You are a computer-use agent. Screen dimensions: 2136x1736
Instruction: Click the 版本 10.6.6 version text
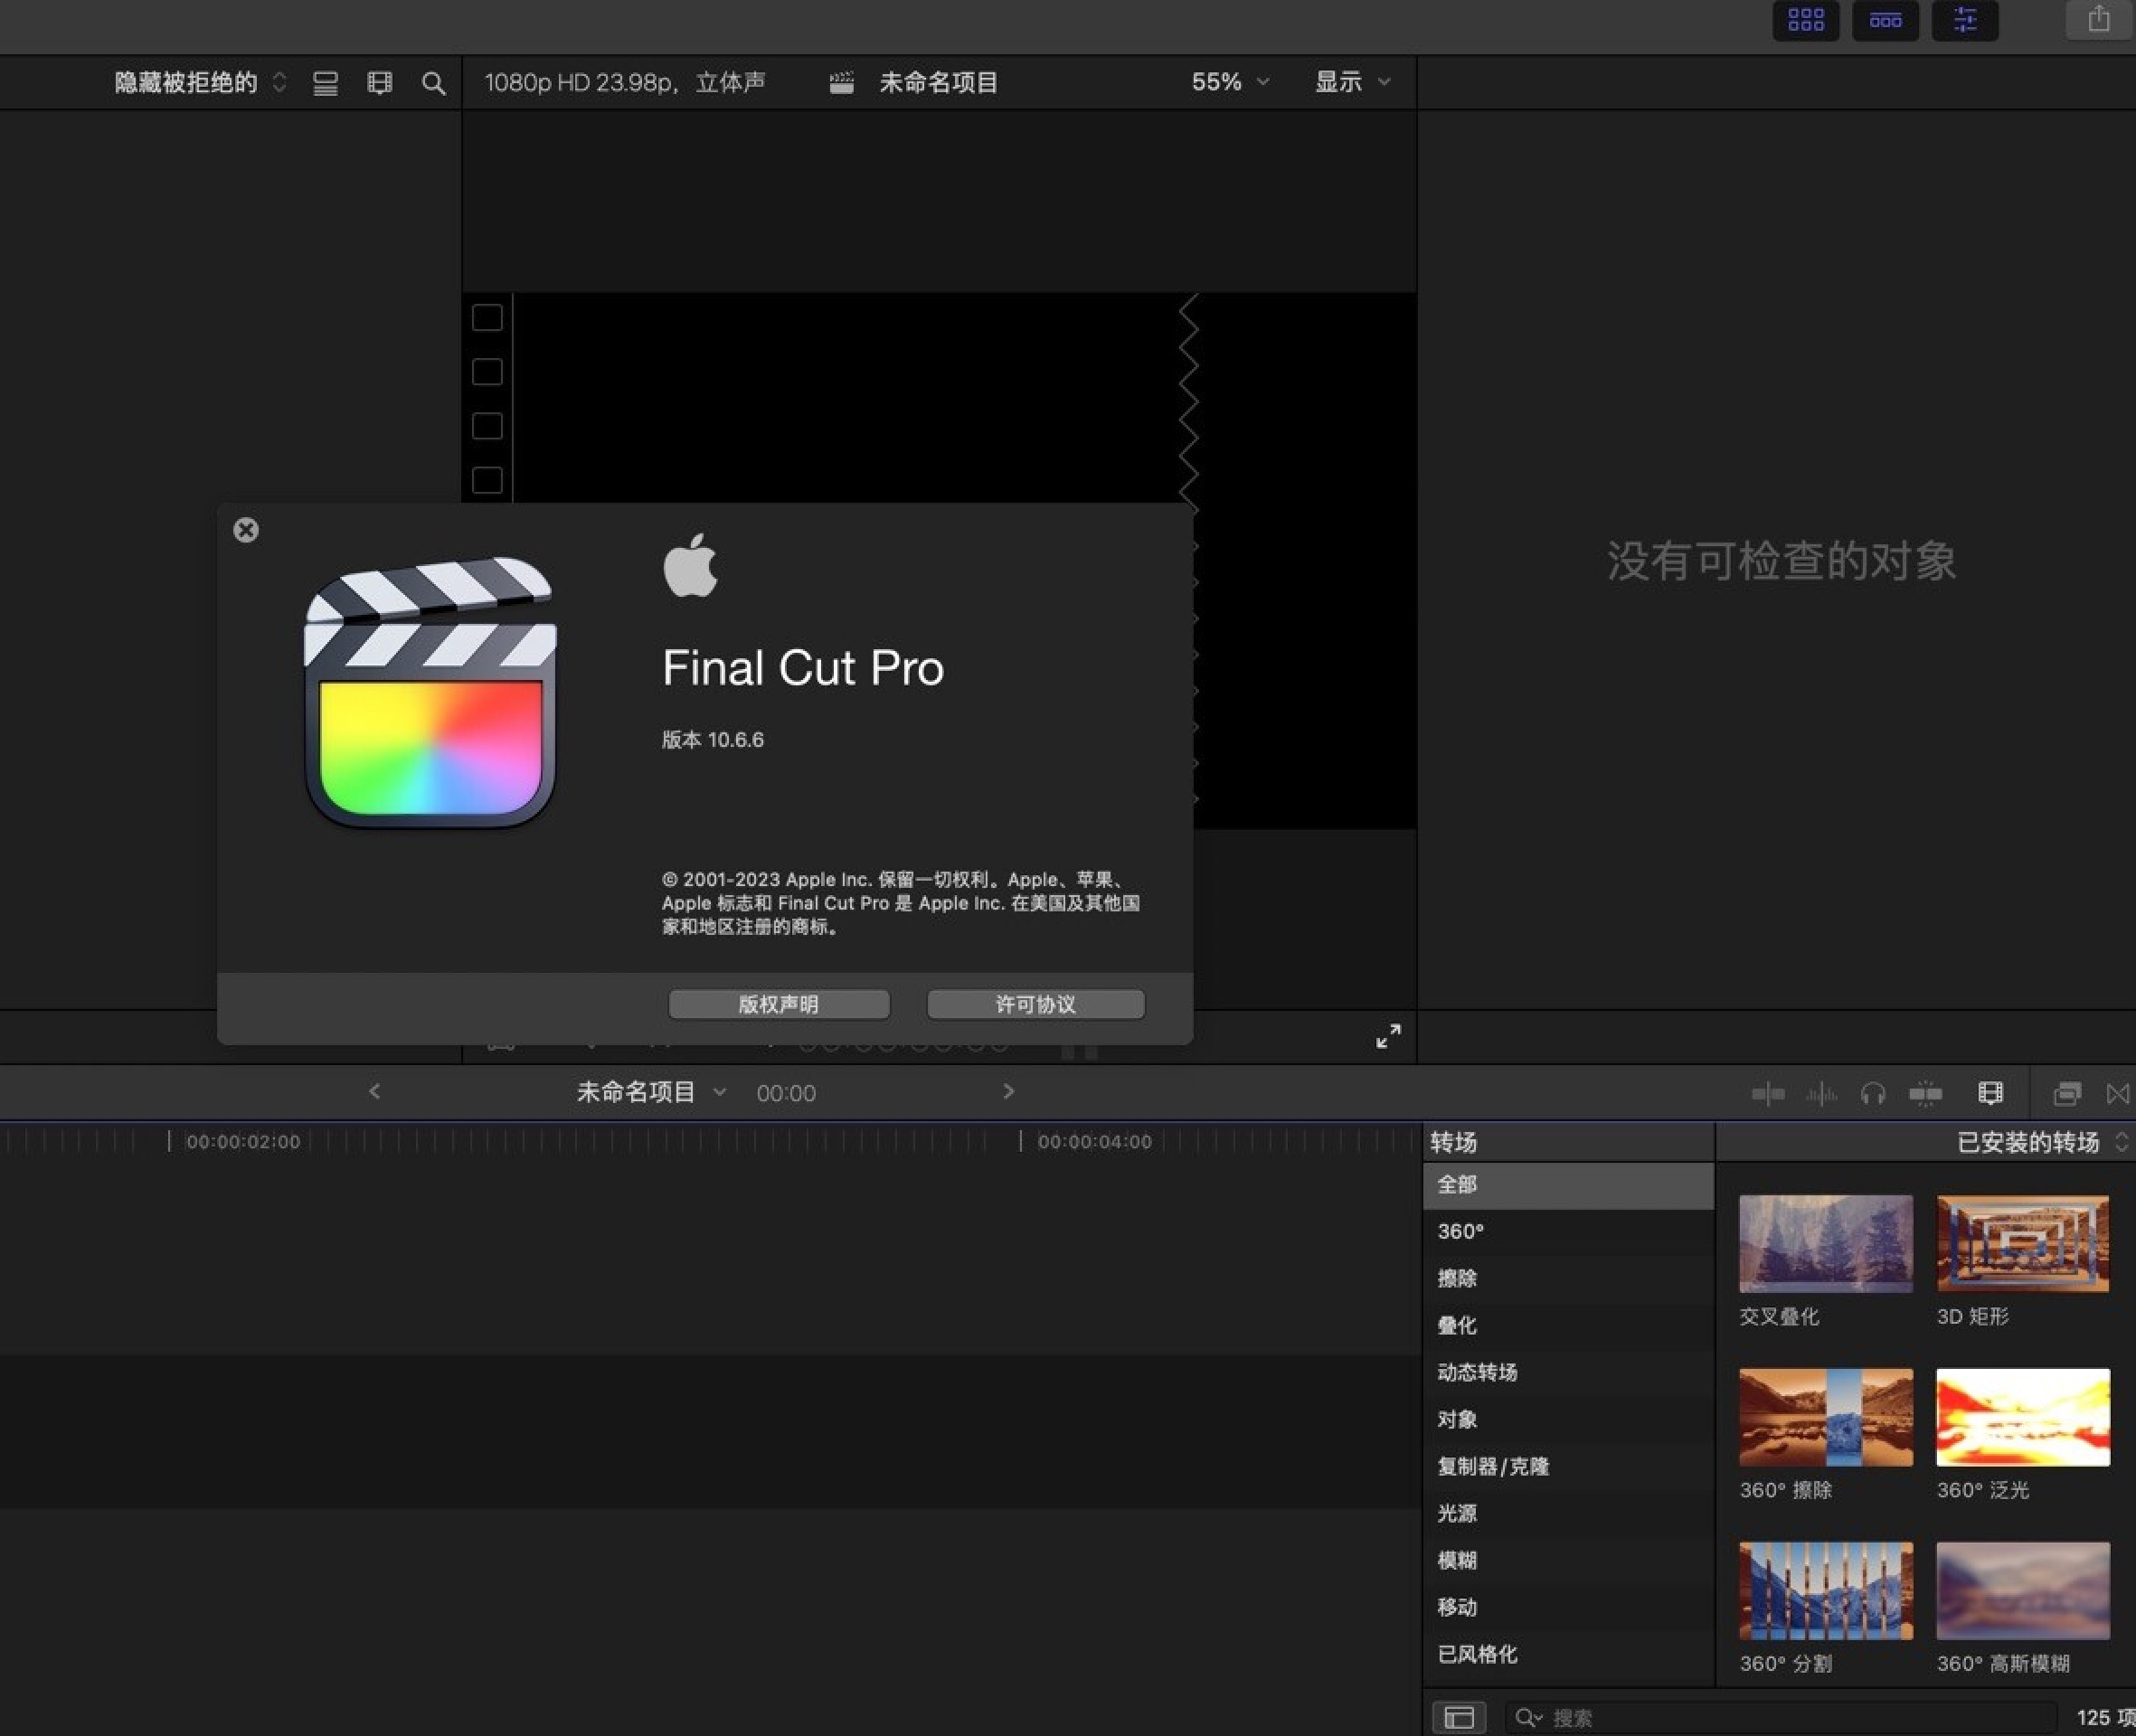point(713,740)
